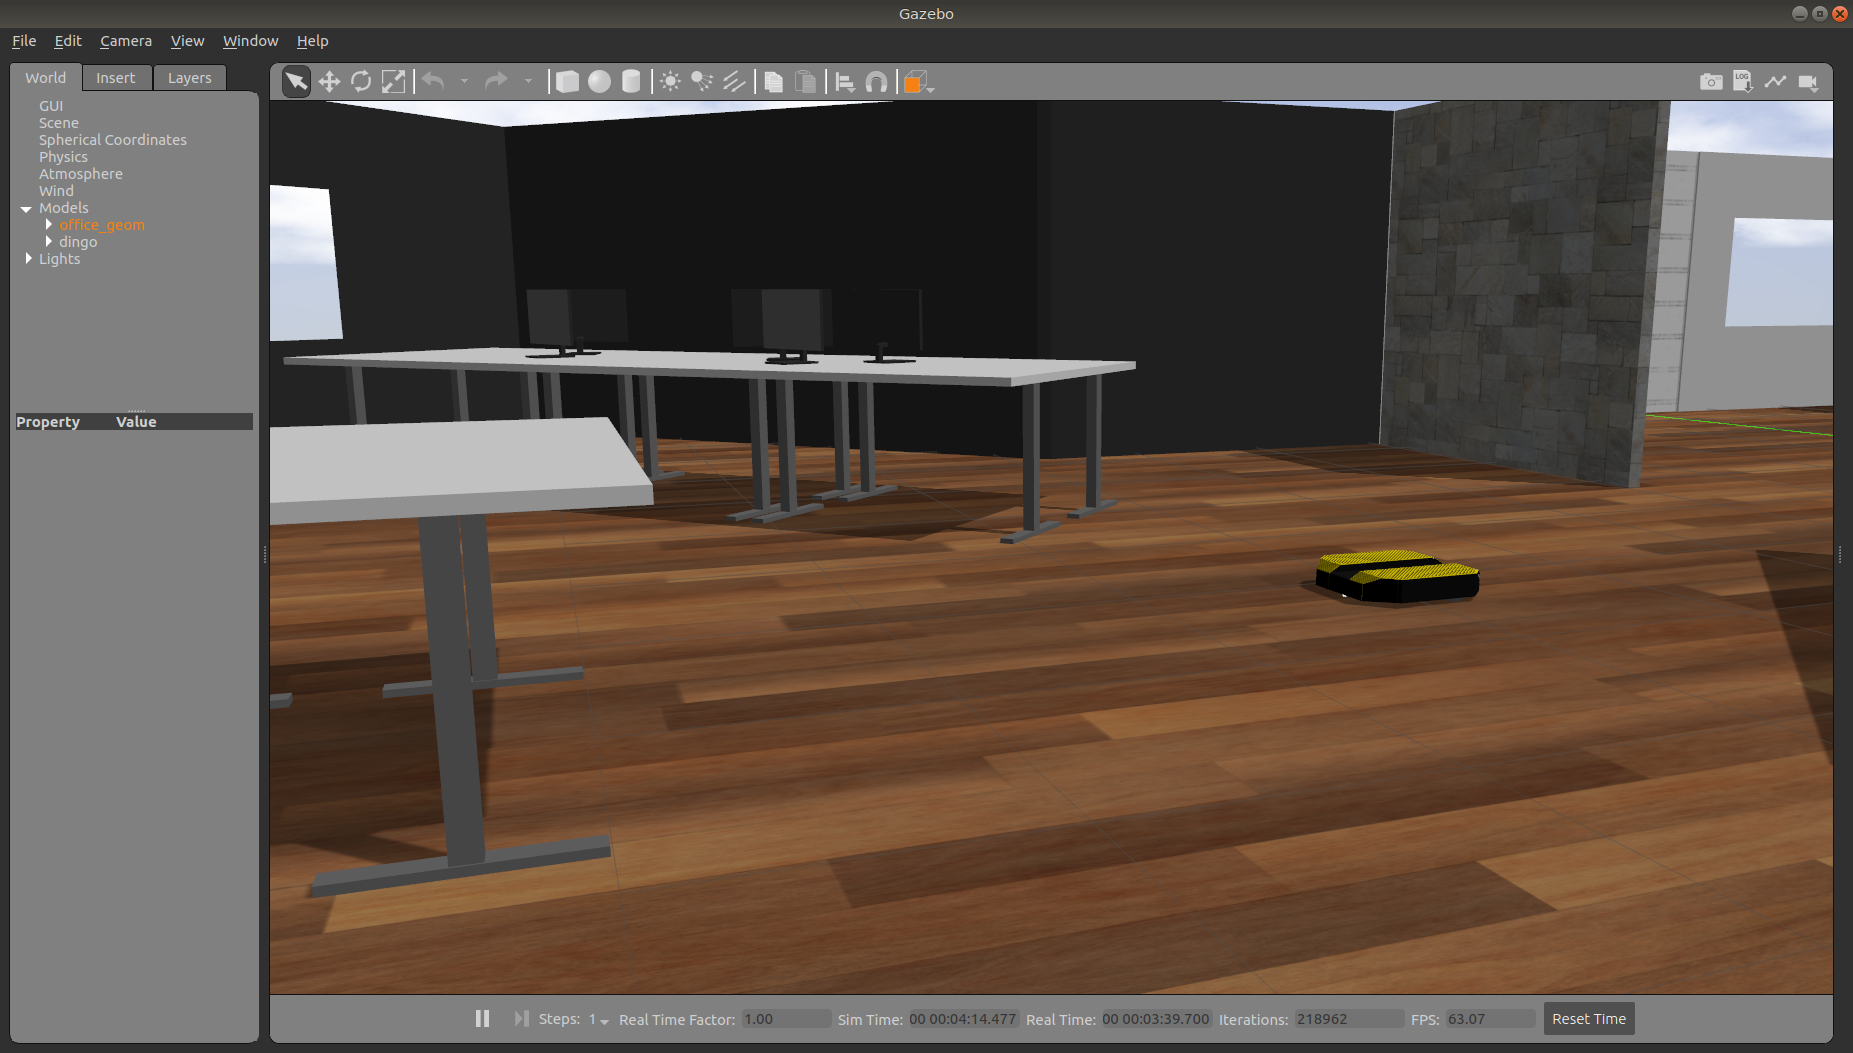This screenshot has width=1853, height=1053.
Task: Insert a sphere shape
Action: pos(599,82)
